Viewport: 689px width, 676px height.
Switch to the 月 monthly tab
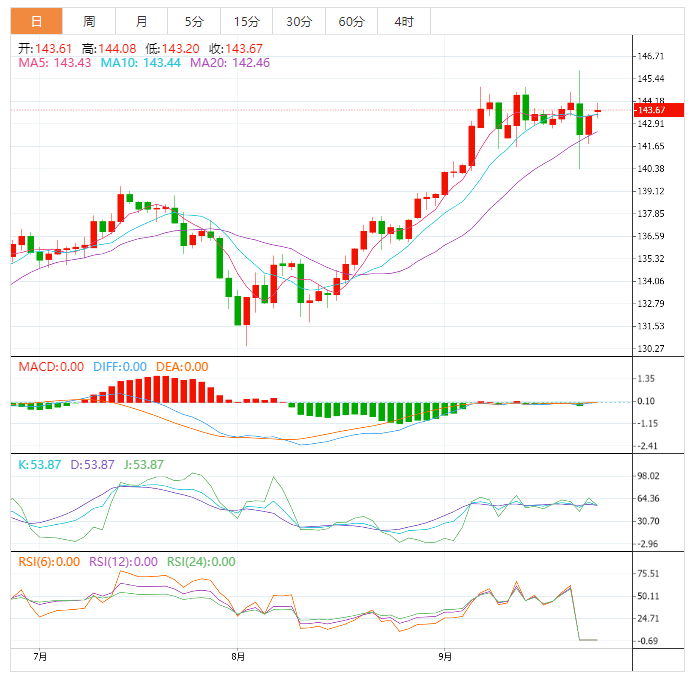(141, 21)
